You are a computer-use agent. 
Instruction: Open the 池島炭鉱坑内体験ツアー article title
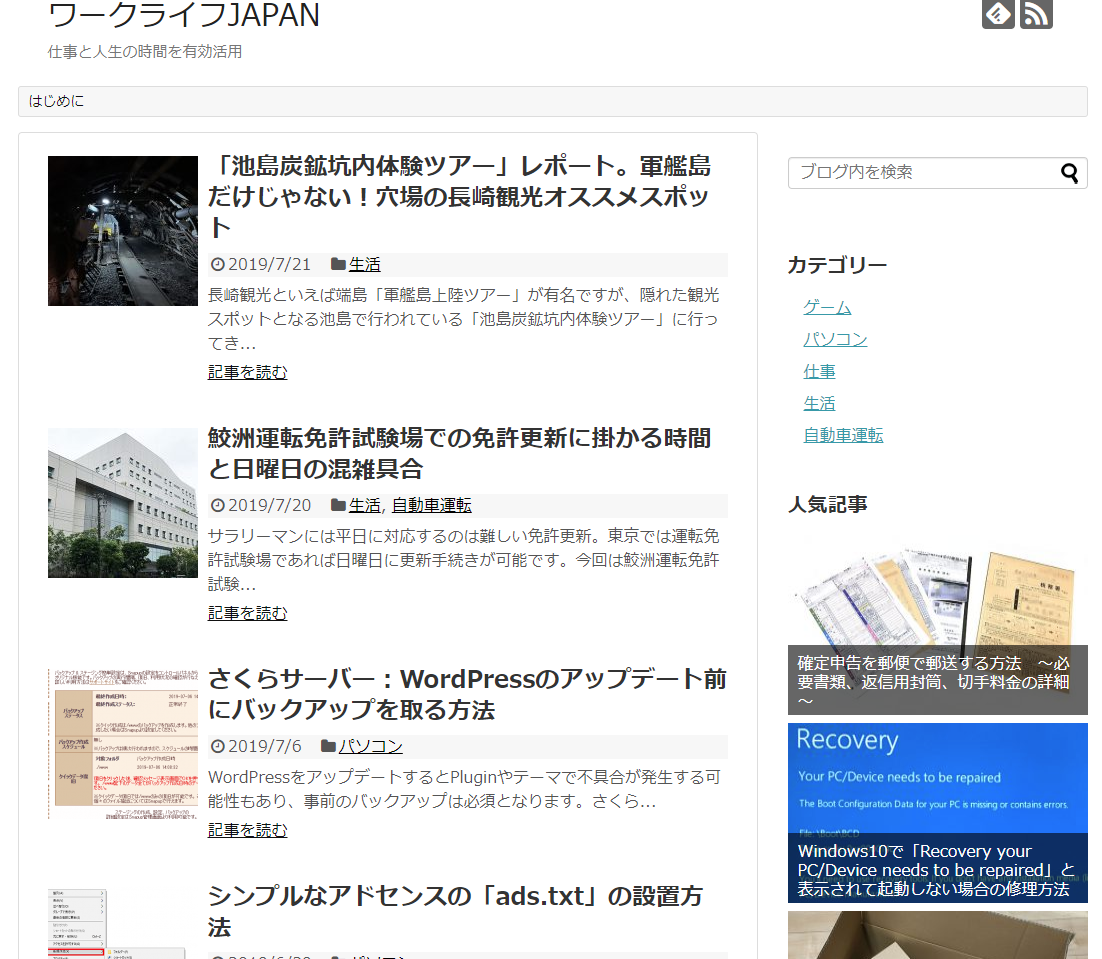[460, 197]
